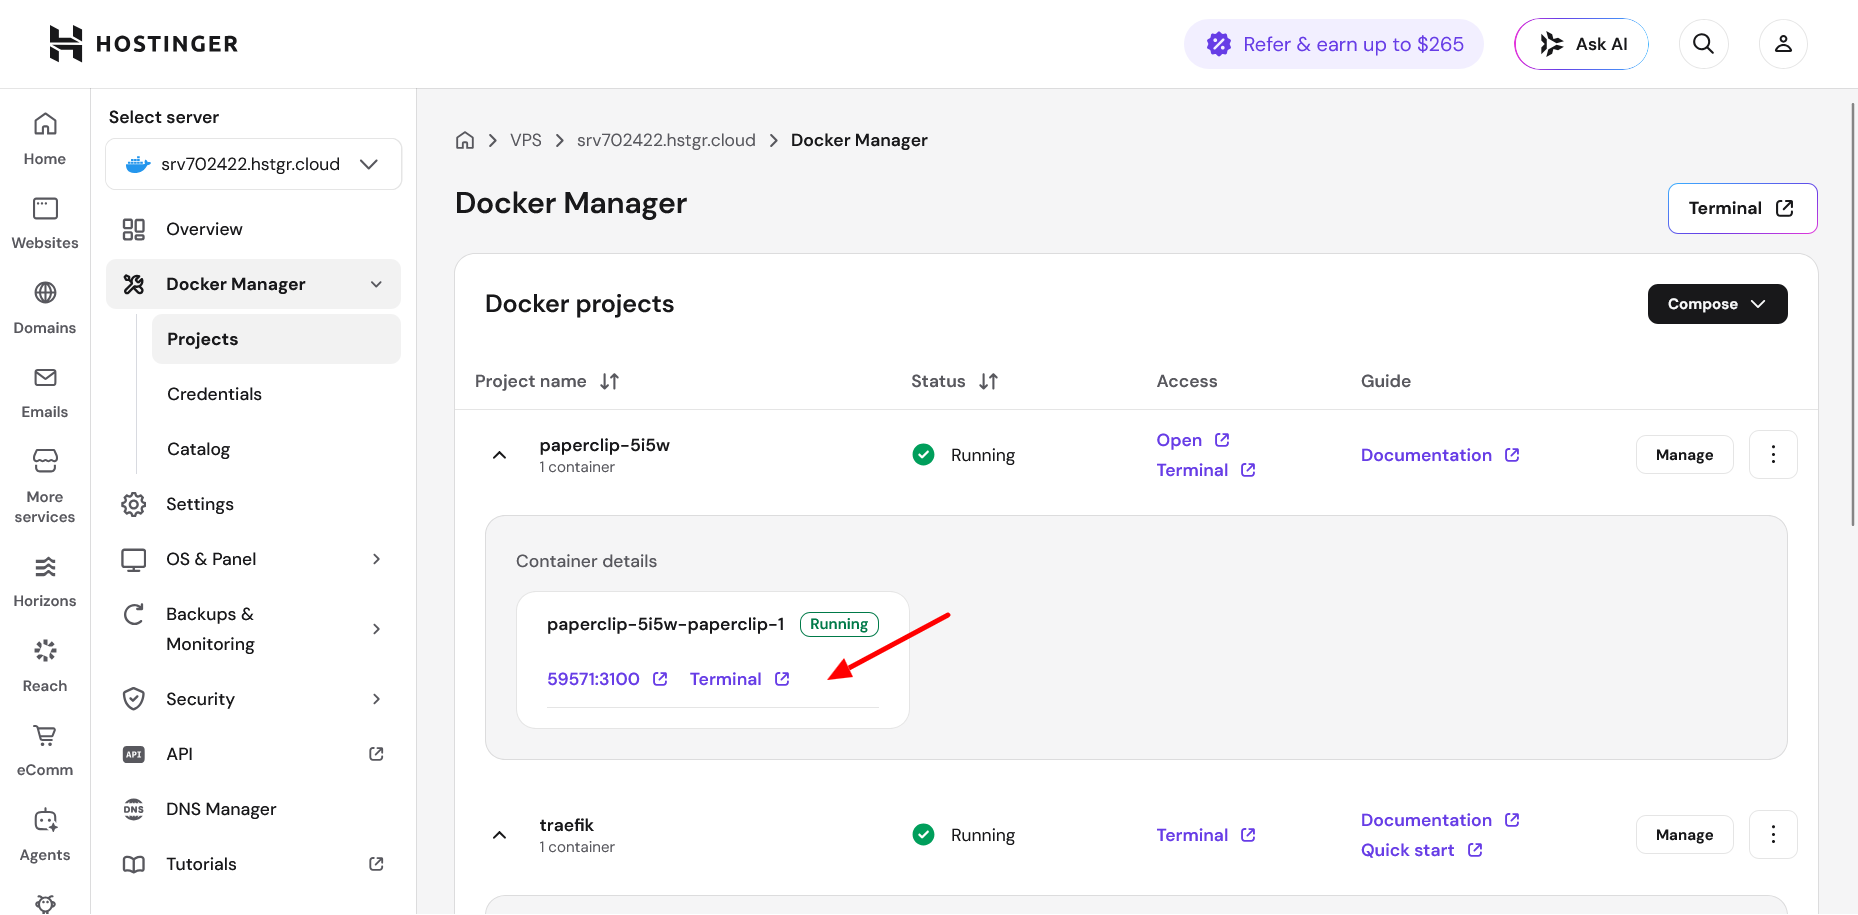Screen dimensions: 1858x915
Task: Open the Compose dropdown button
Action: click(x=1717, y=304)
